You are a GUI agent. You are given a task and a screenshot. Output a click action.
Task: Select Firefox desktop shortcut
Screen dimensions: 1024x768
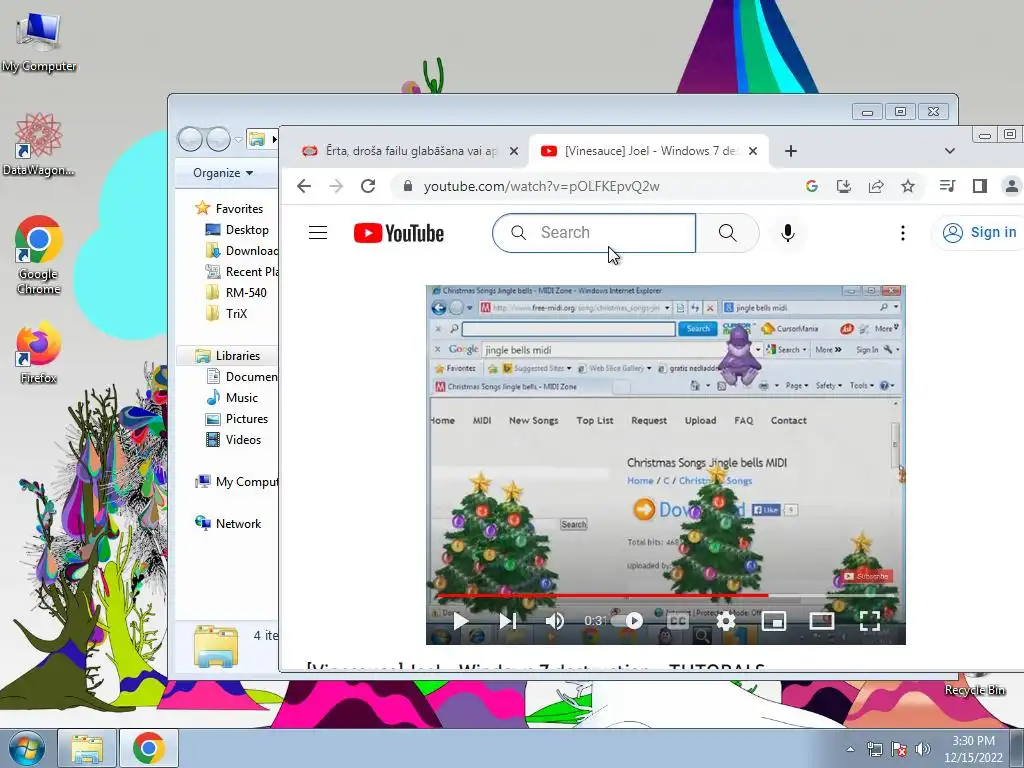[39, 353]
